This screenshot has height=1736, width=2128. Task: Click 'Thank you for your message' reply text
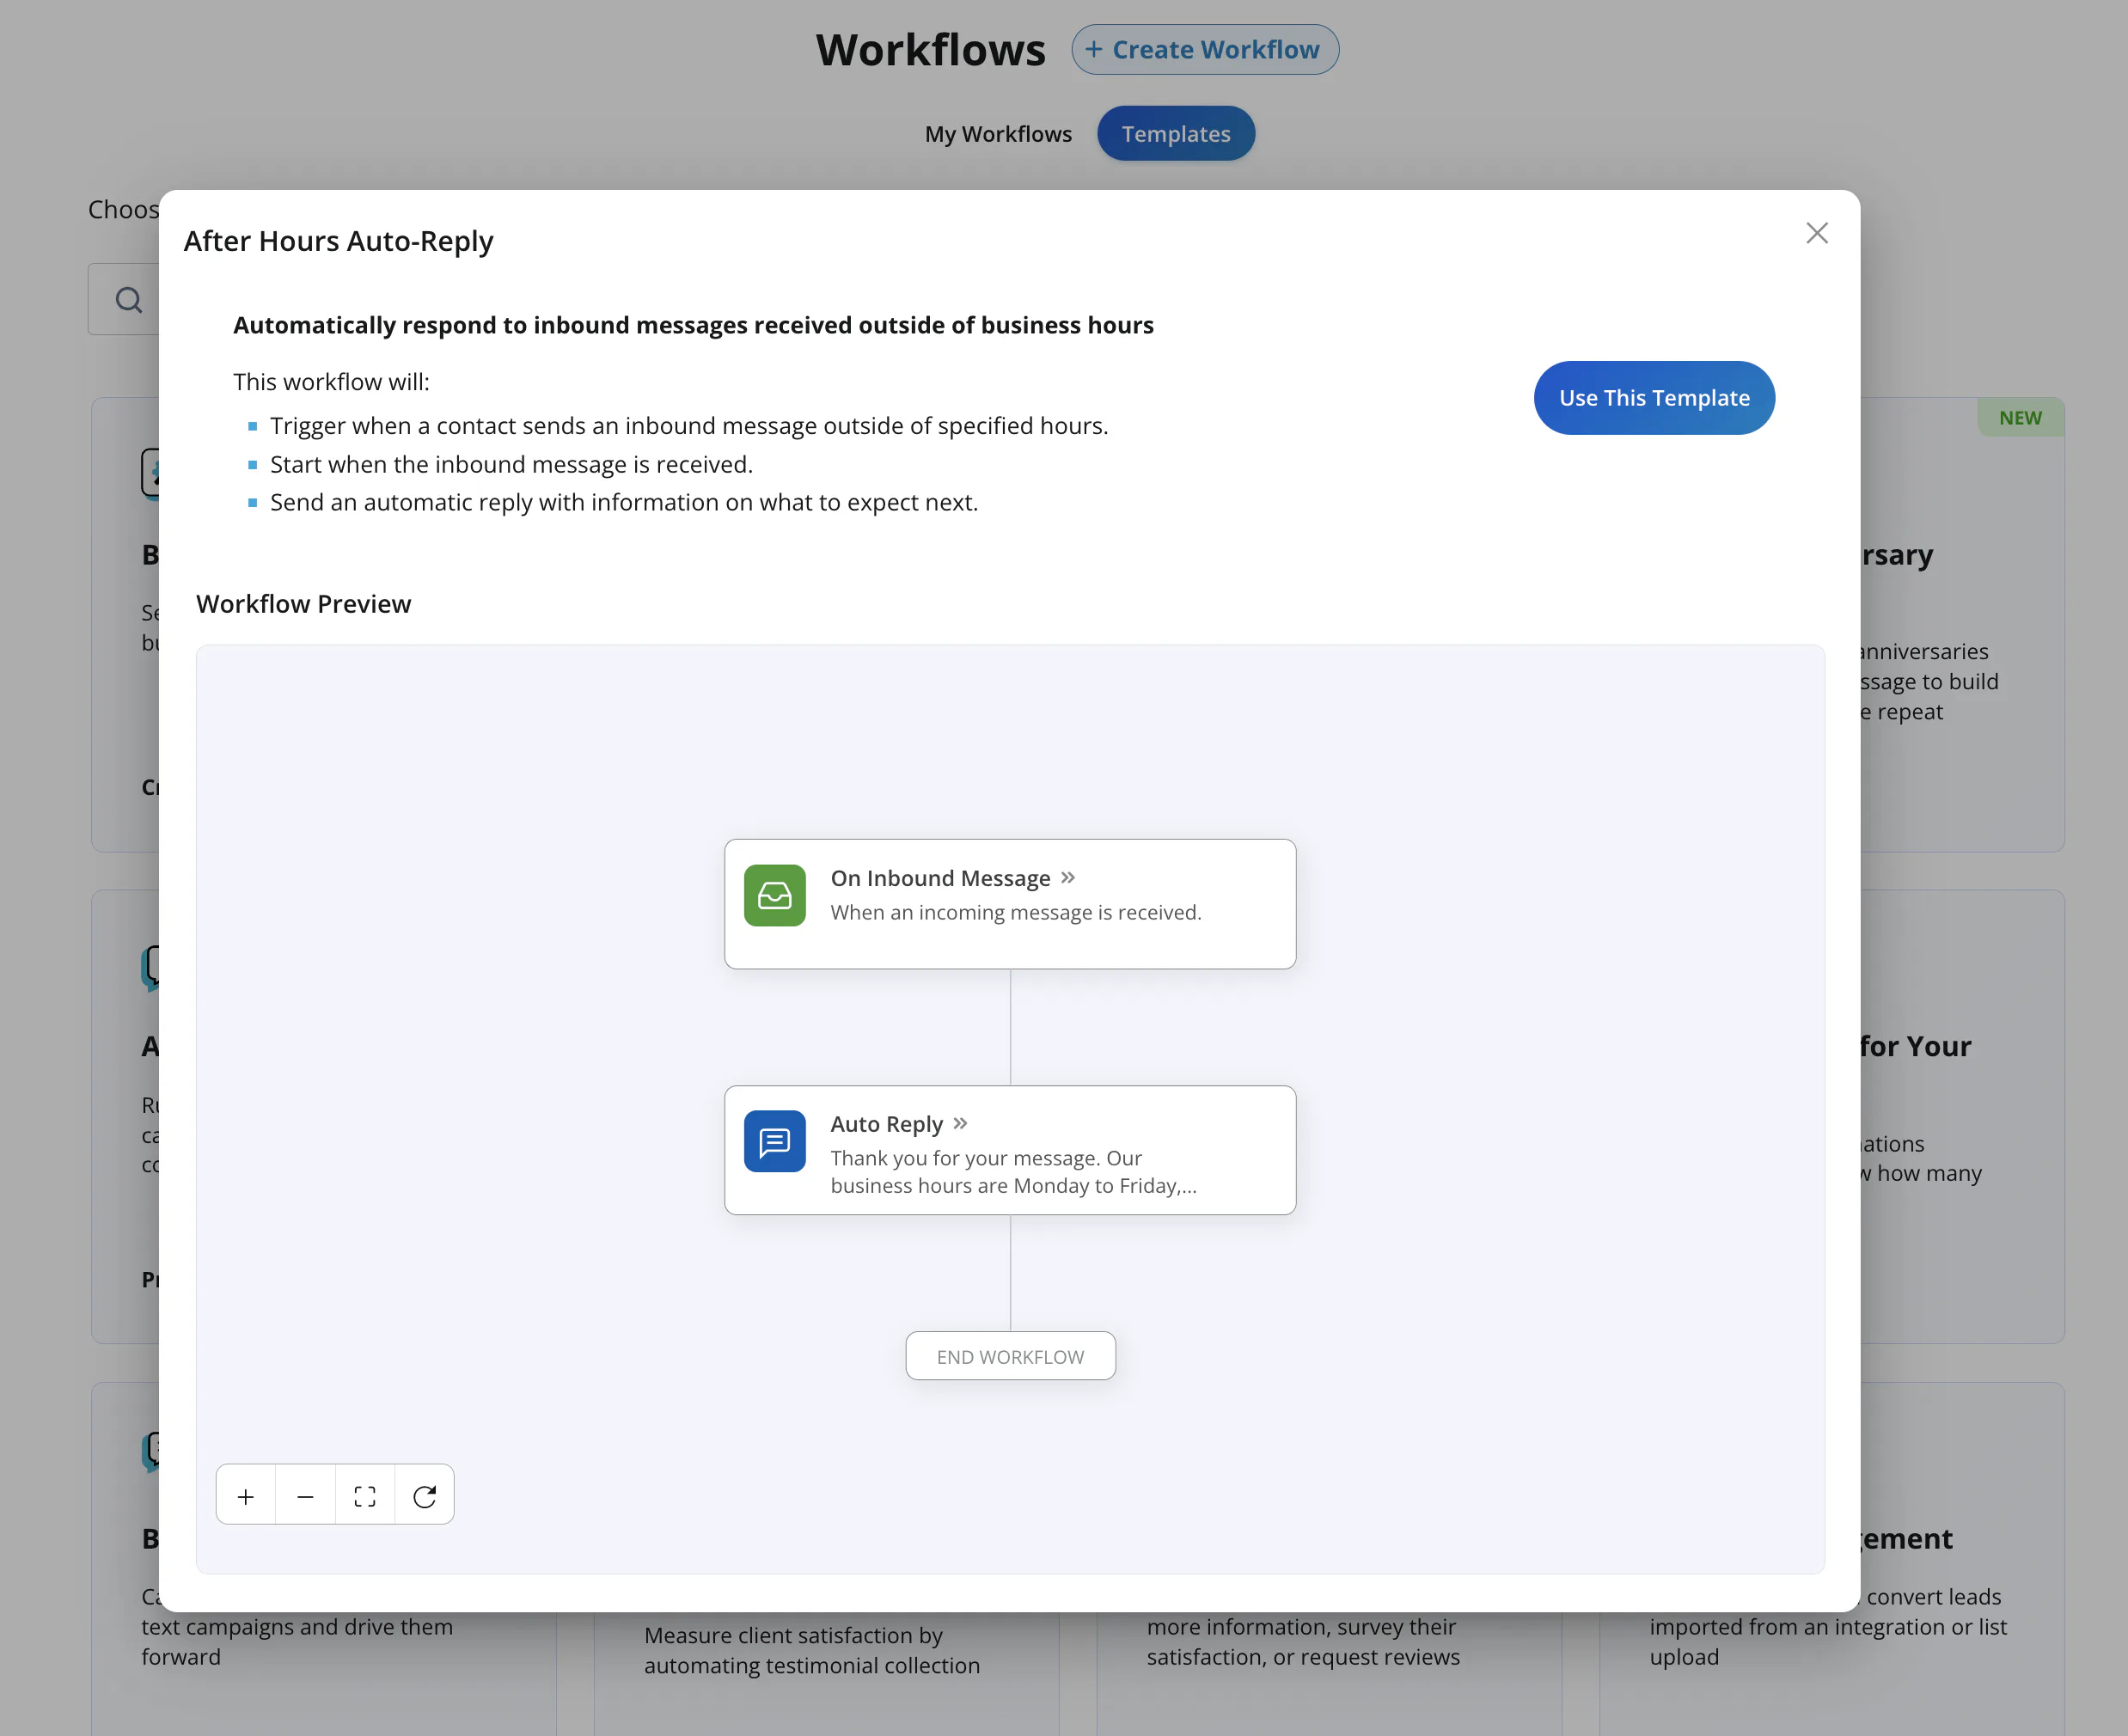click(x=1013, y=1171)
